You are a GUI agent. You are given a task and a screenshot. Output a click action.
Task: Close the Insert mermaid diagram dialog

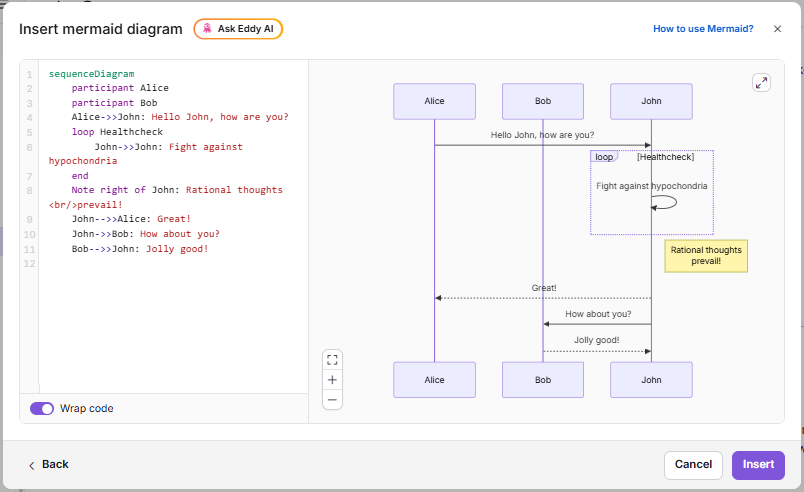777,29
